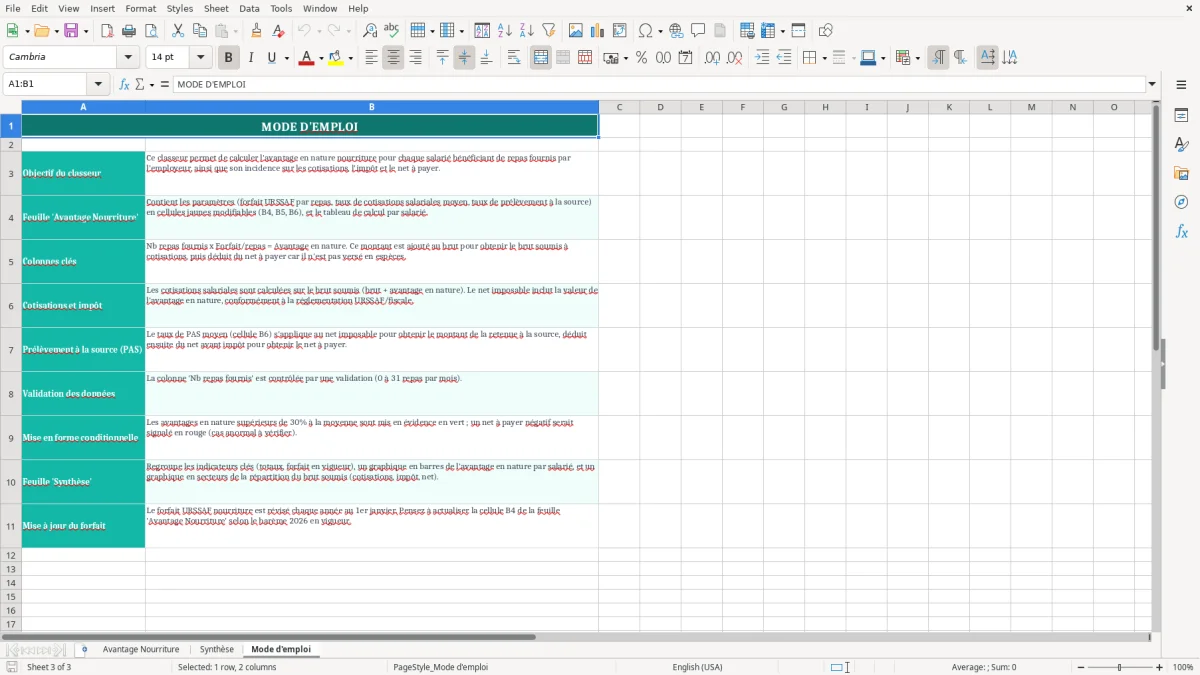Open Find & Replace

pyautogui.click(x=370, y=31)
